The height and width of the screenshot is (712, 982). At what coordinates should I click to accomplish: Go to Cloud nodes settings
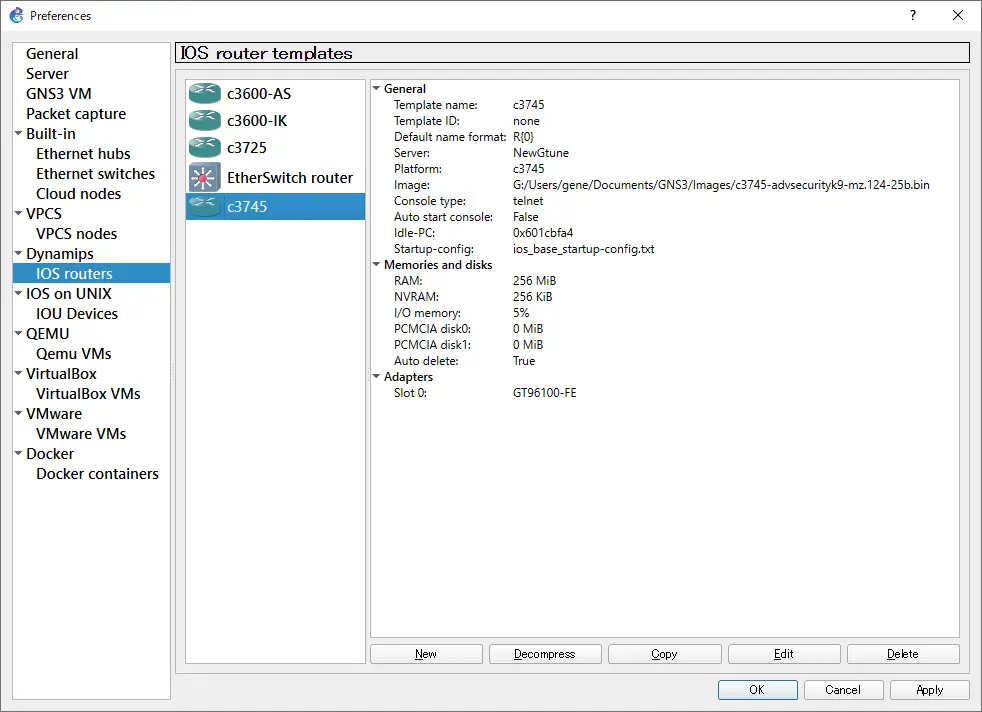pyautogui.click(x=78, y=194)
